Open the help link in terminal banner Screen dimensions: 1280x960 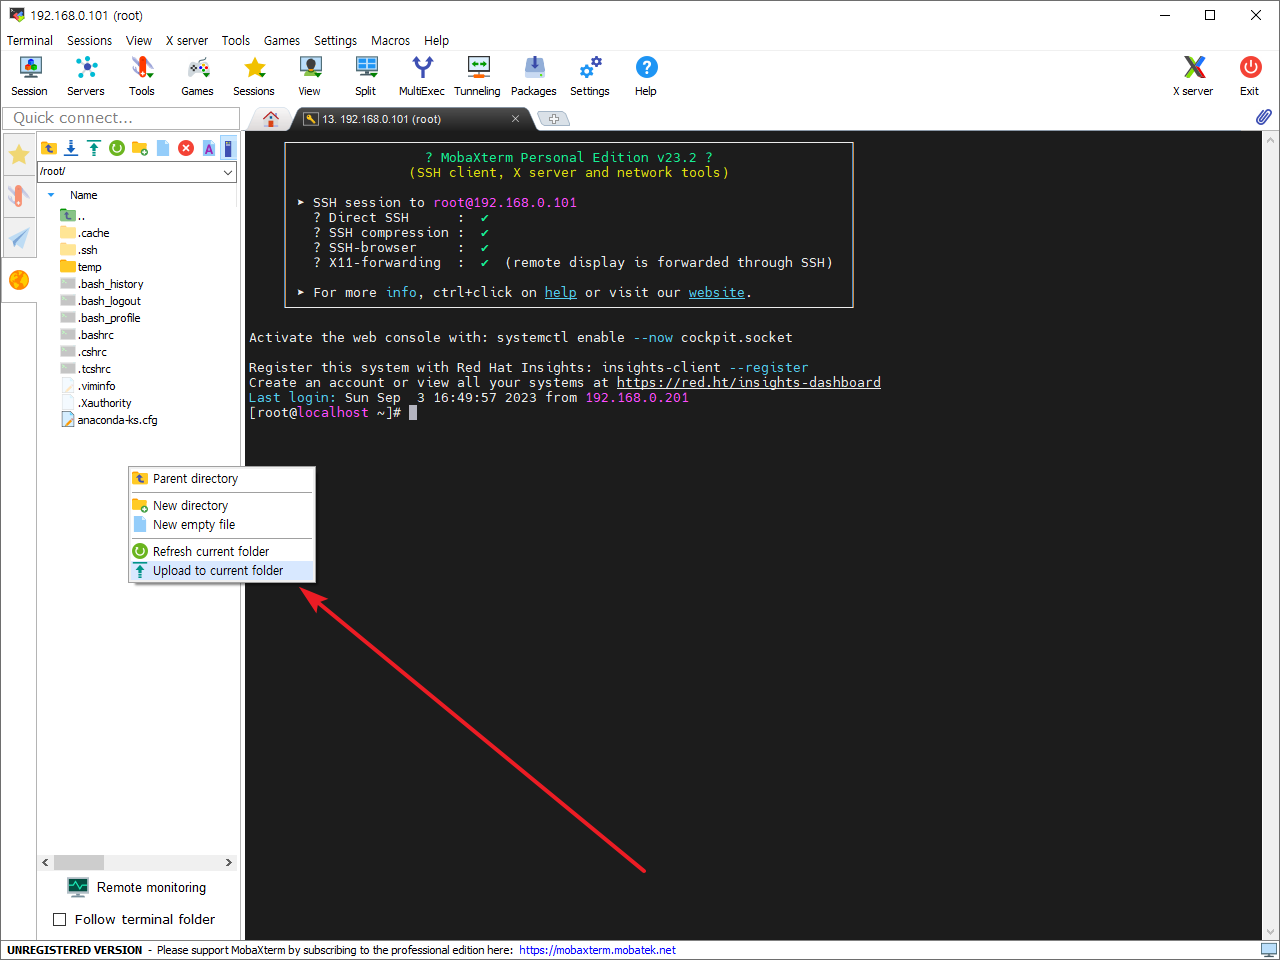coord(560,292)
